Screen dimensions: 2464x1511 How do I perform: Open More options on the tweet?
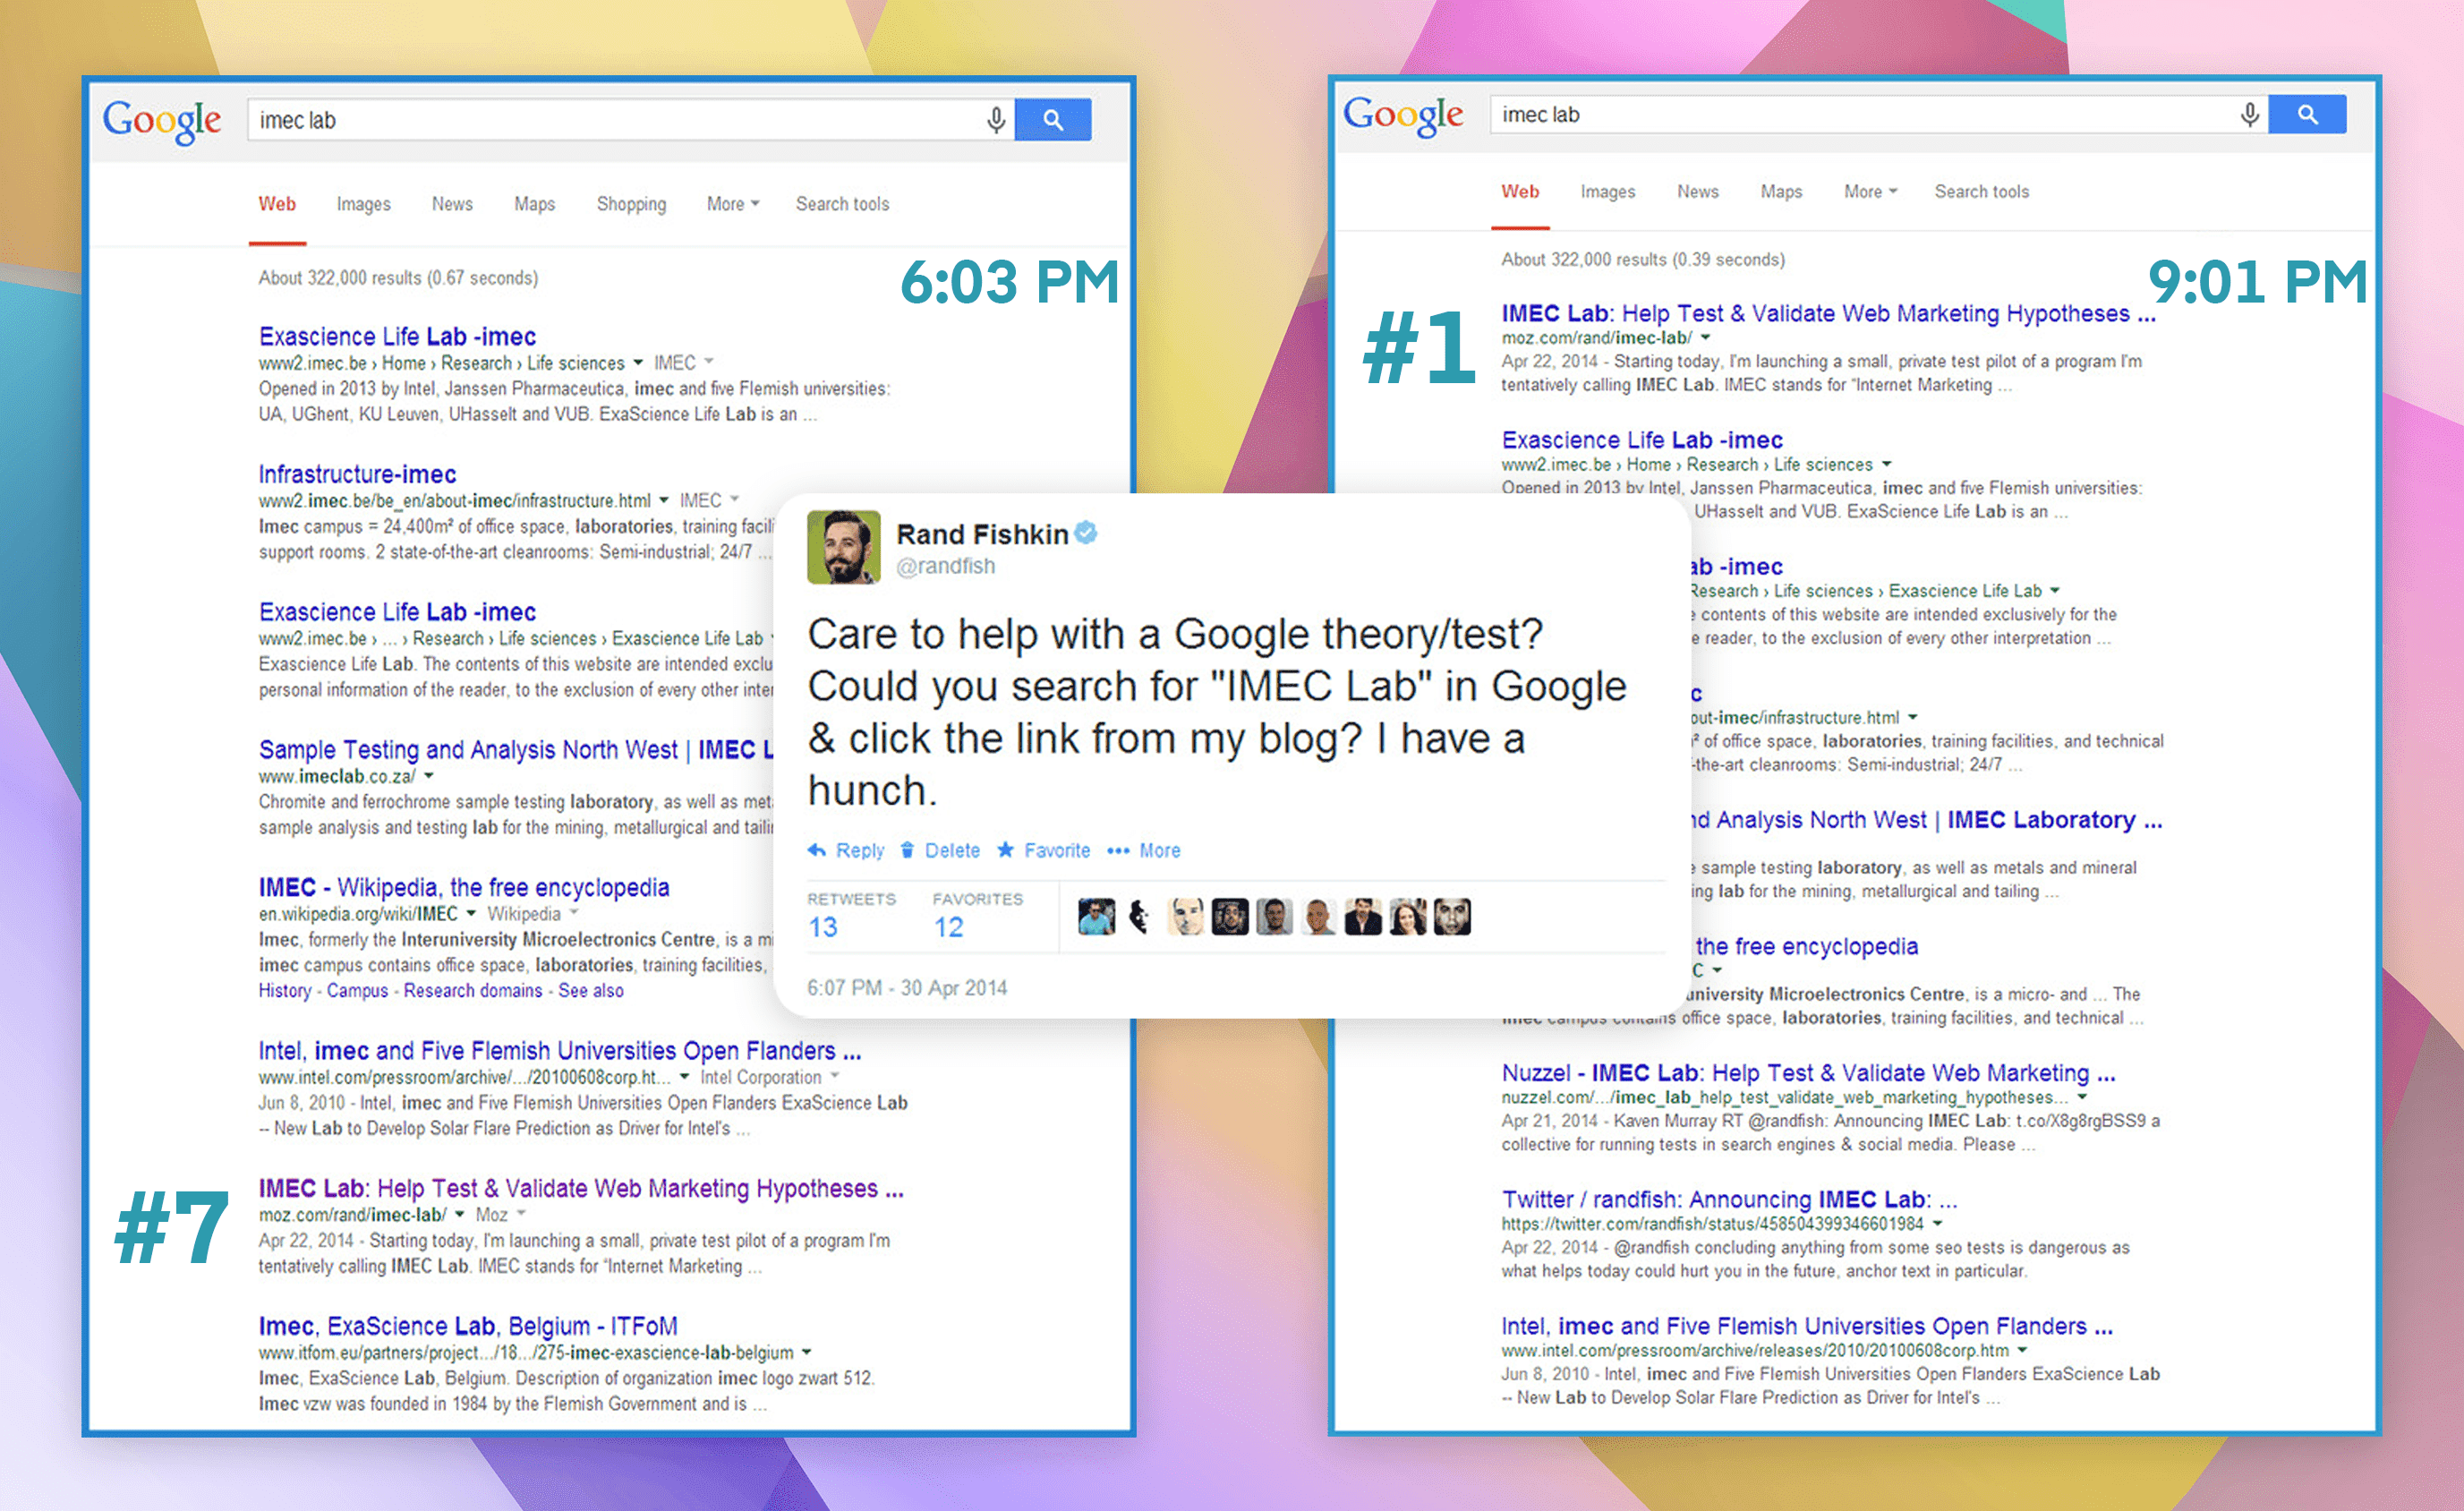pos(1144,850)
